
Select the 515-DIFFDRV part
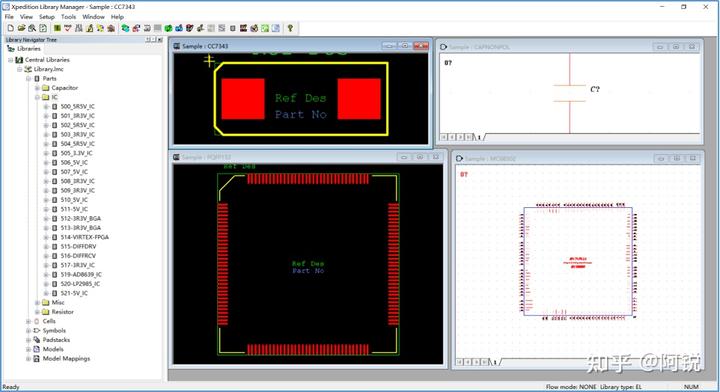click(x=78, y=246)
